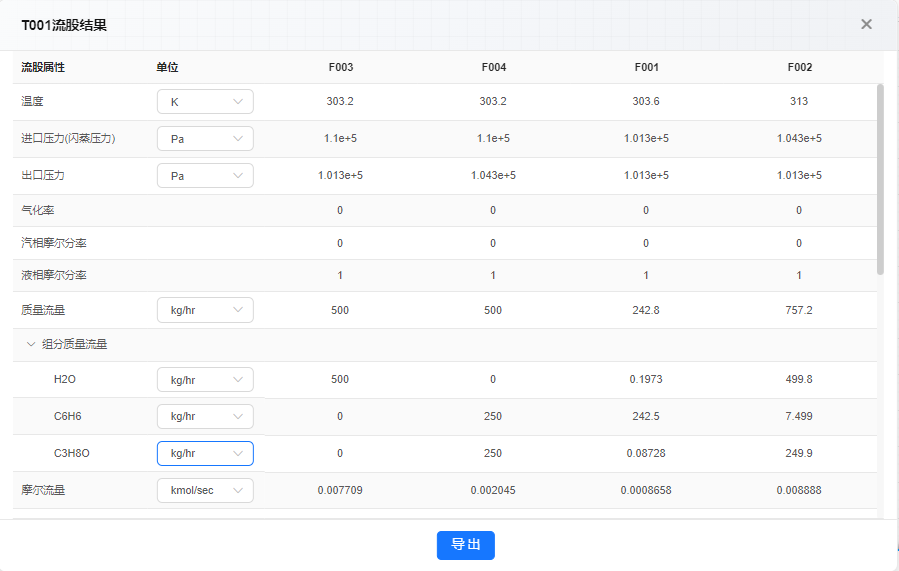The width and height of the screenshot is (899, 571).
Task: Open the C6H6 component unit dropdown
Action: pos(205,416)
